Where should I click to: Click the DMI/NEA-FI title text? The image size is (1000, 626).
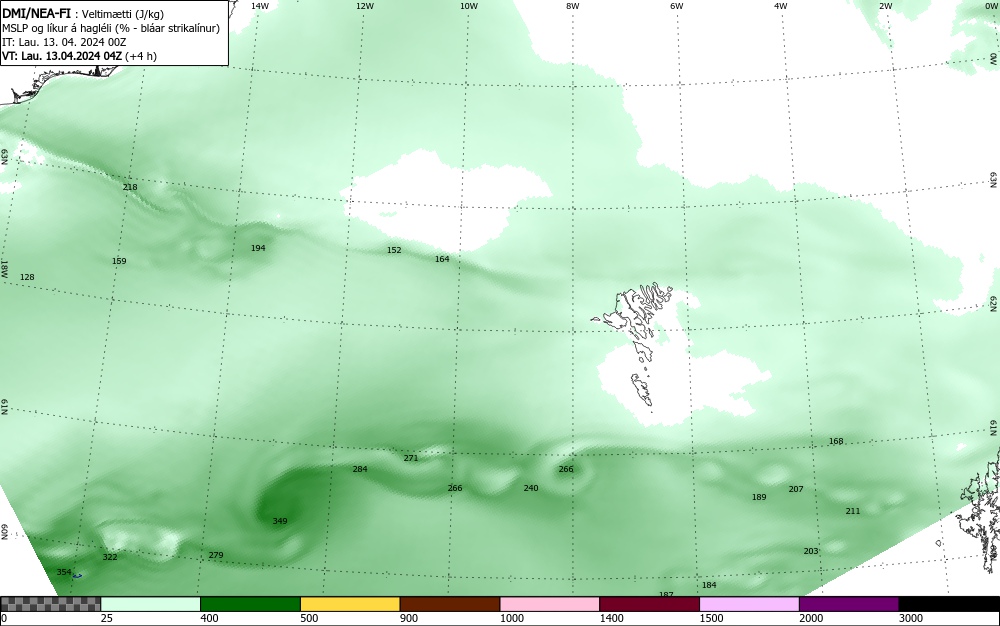click(x=36, y=13)
